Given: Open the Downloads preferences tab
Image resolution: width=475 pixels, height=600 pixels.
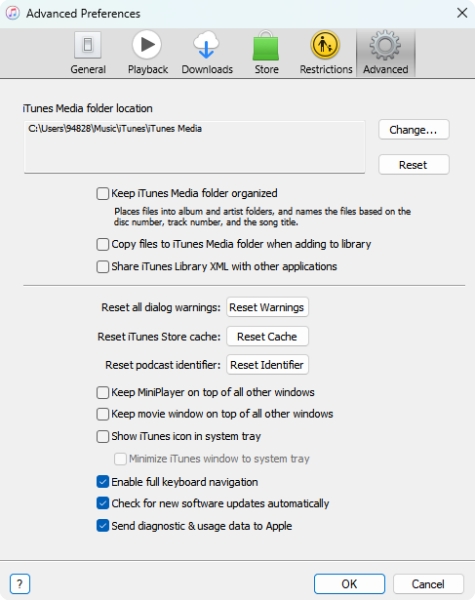Looking at the screenshot, I should [x=207, y=53].
